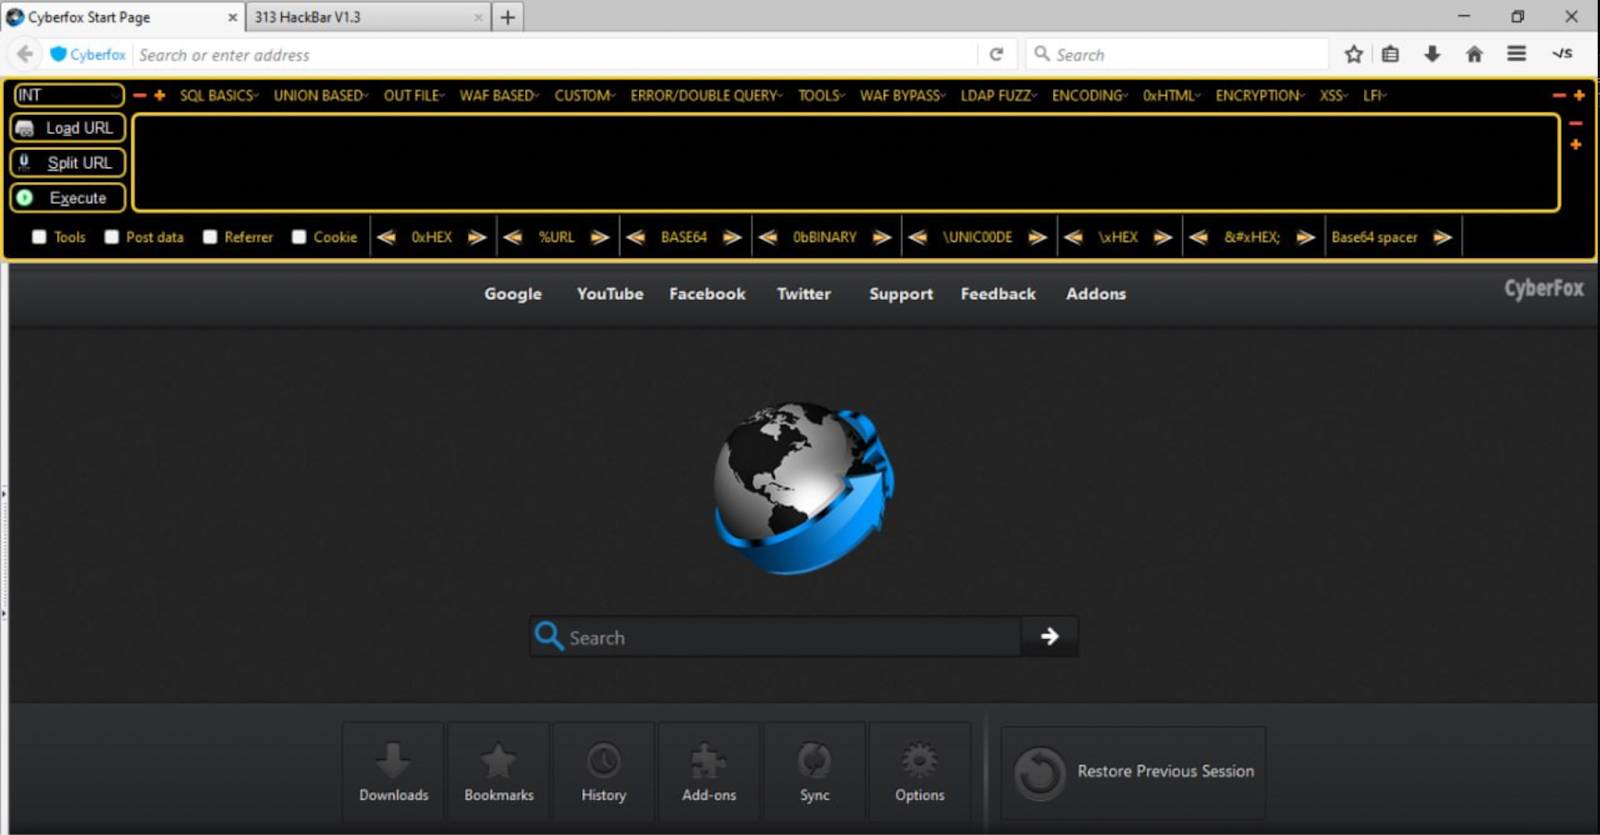Open History from the start page

pyautogui.click(x=604, y=771)
